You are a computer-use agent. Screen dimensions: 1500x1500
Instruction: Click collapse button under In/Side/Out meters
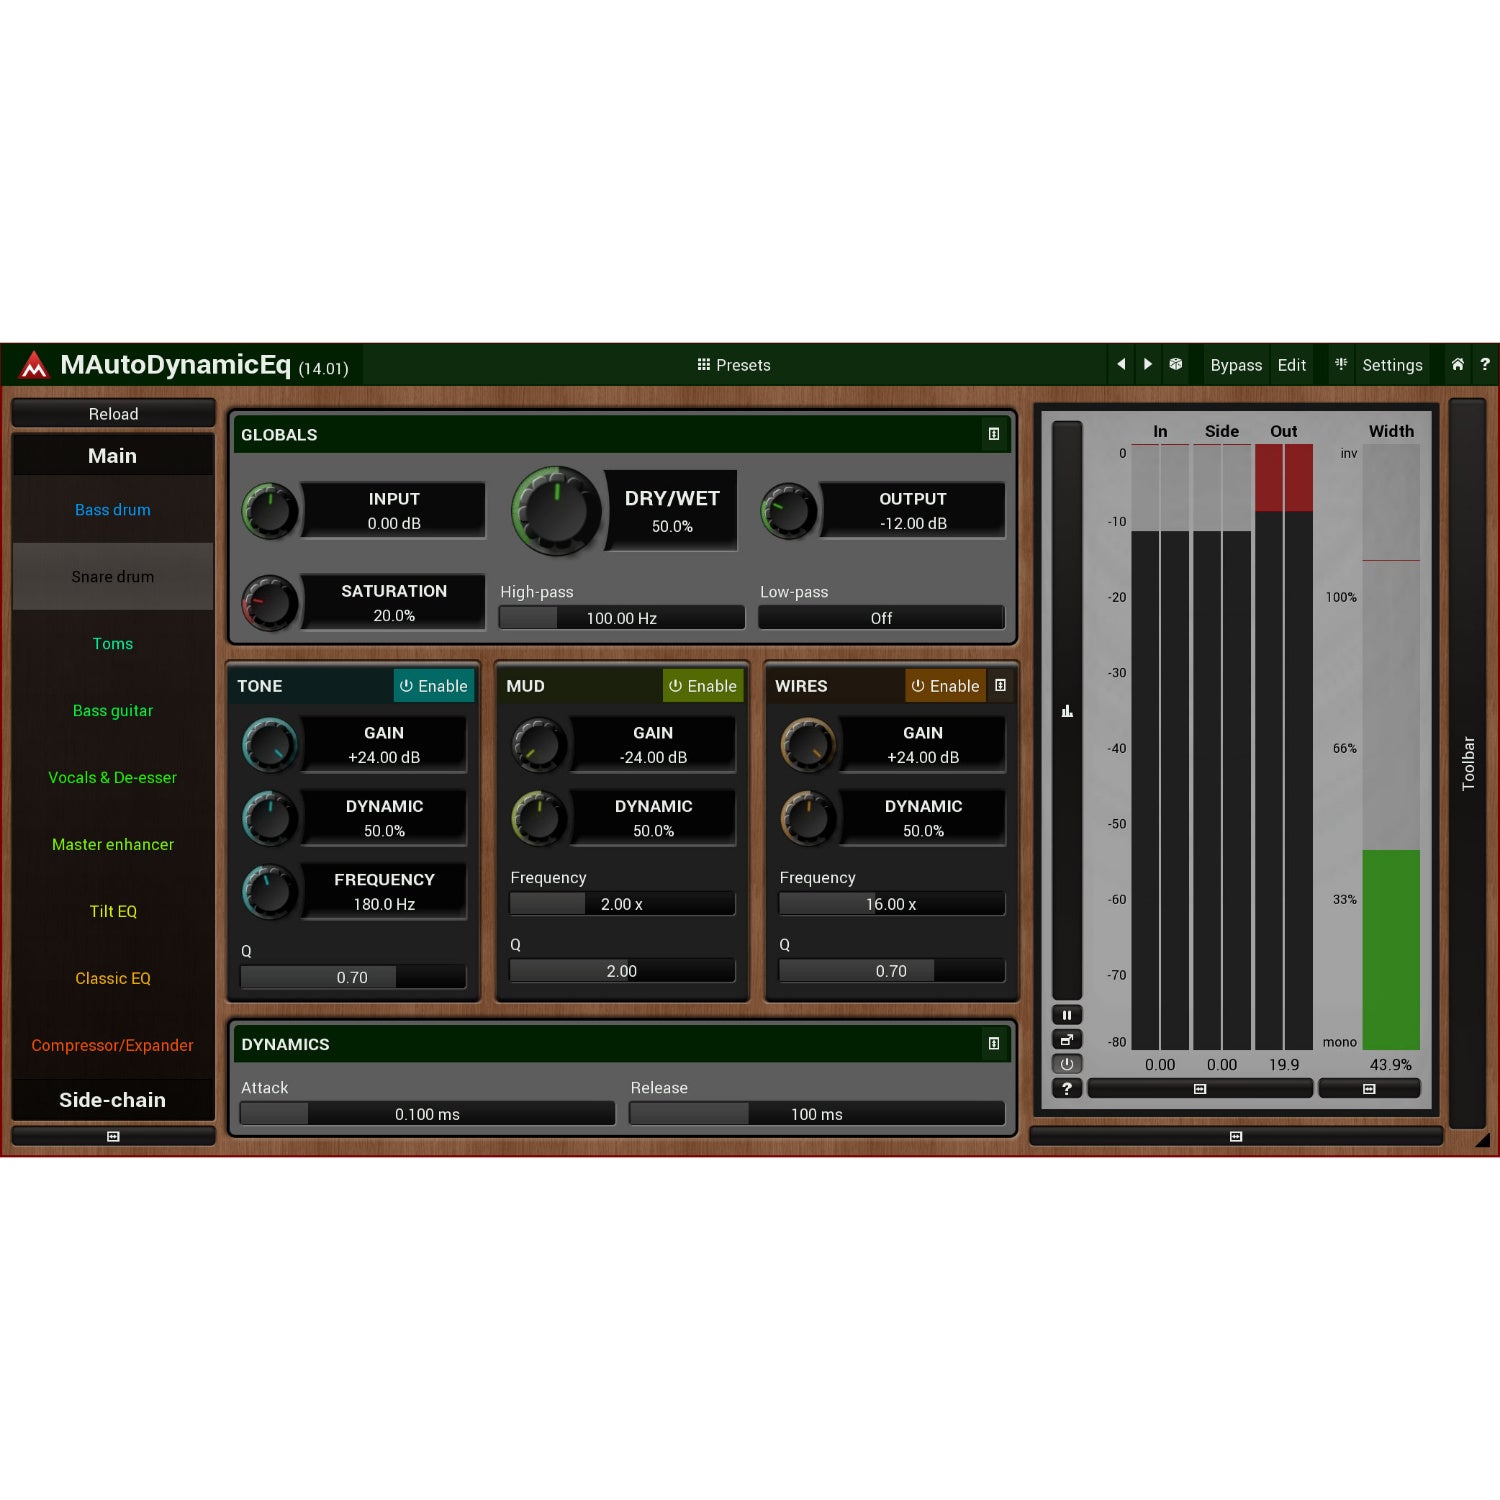1200,1089
